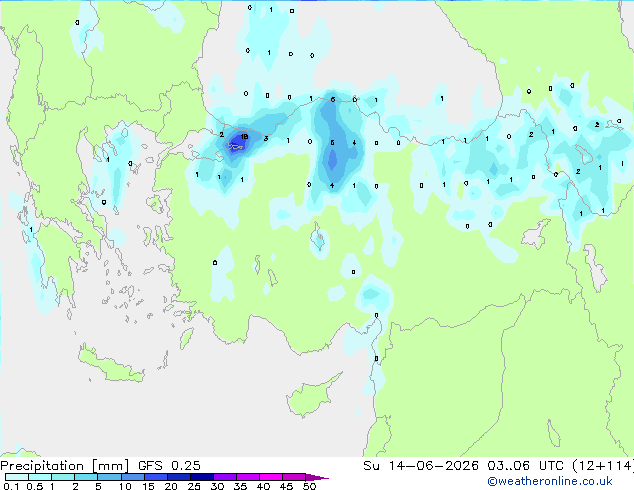Click the '0.1' legend scale label
Screen dimensions: 634x490
tap(11, 486)
